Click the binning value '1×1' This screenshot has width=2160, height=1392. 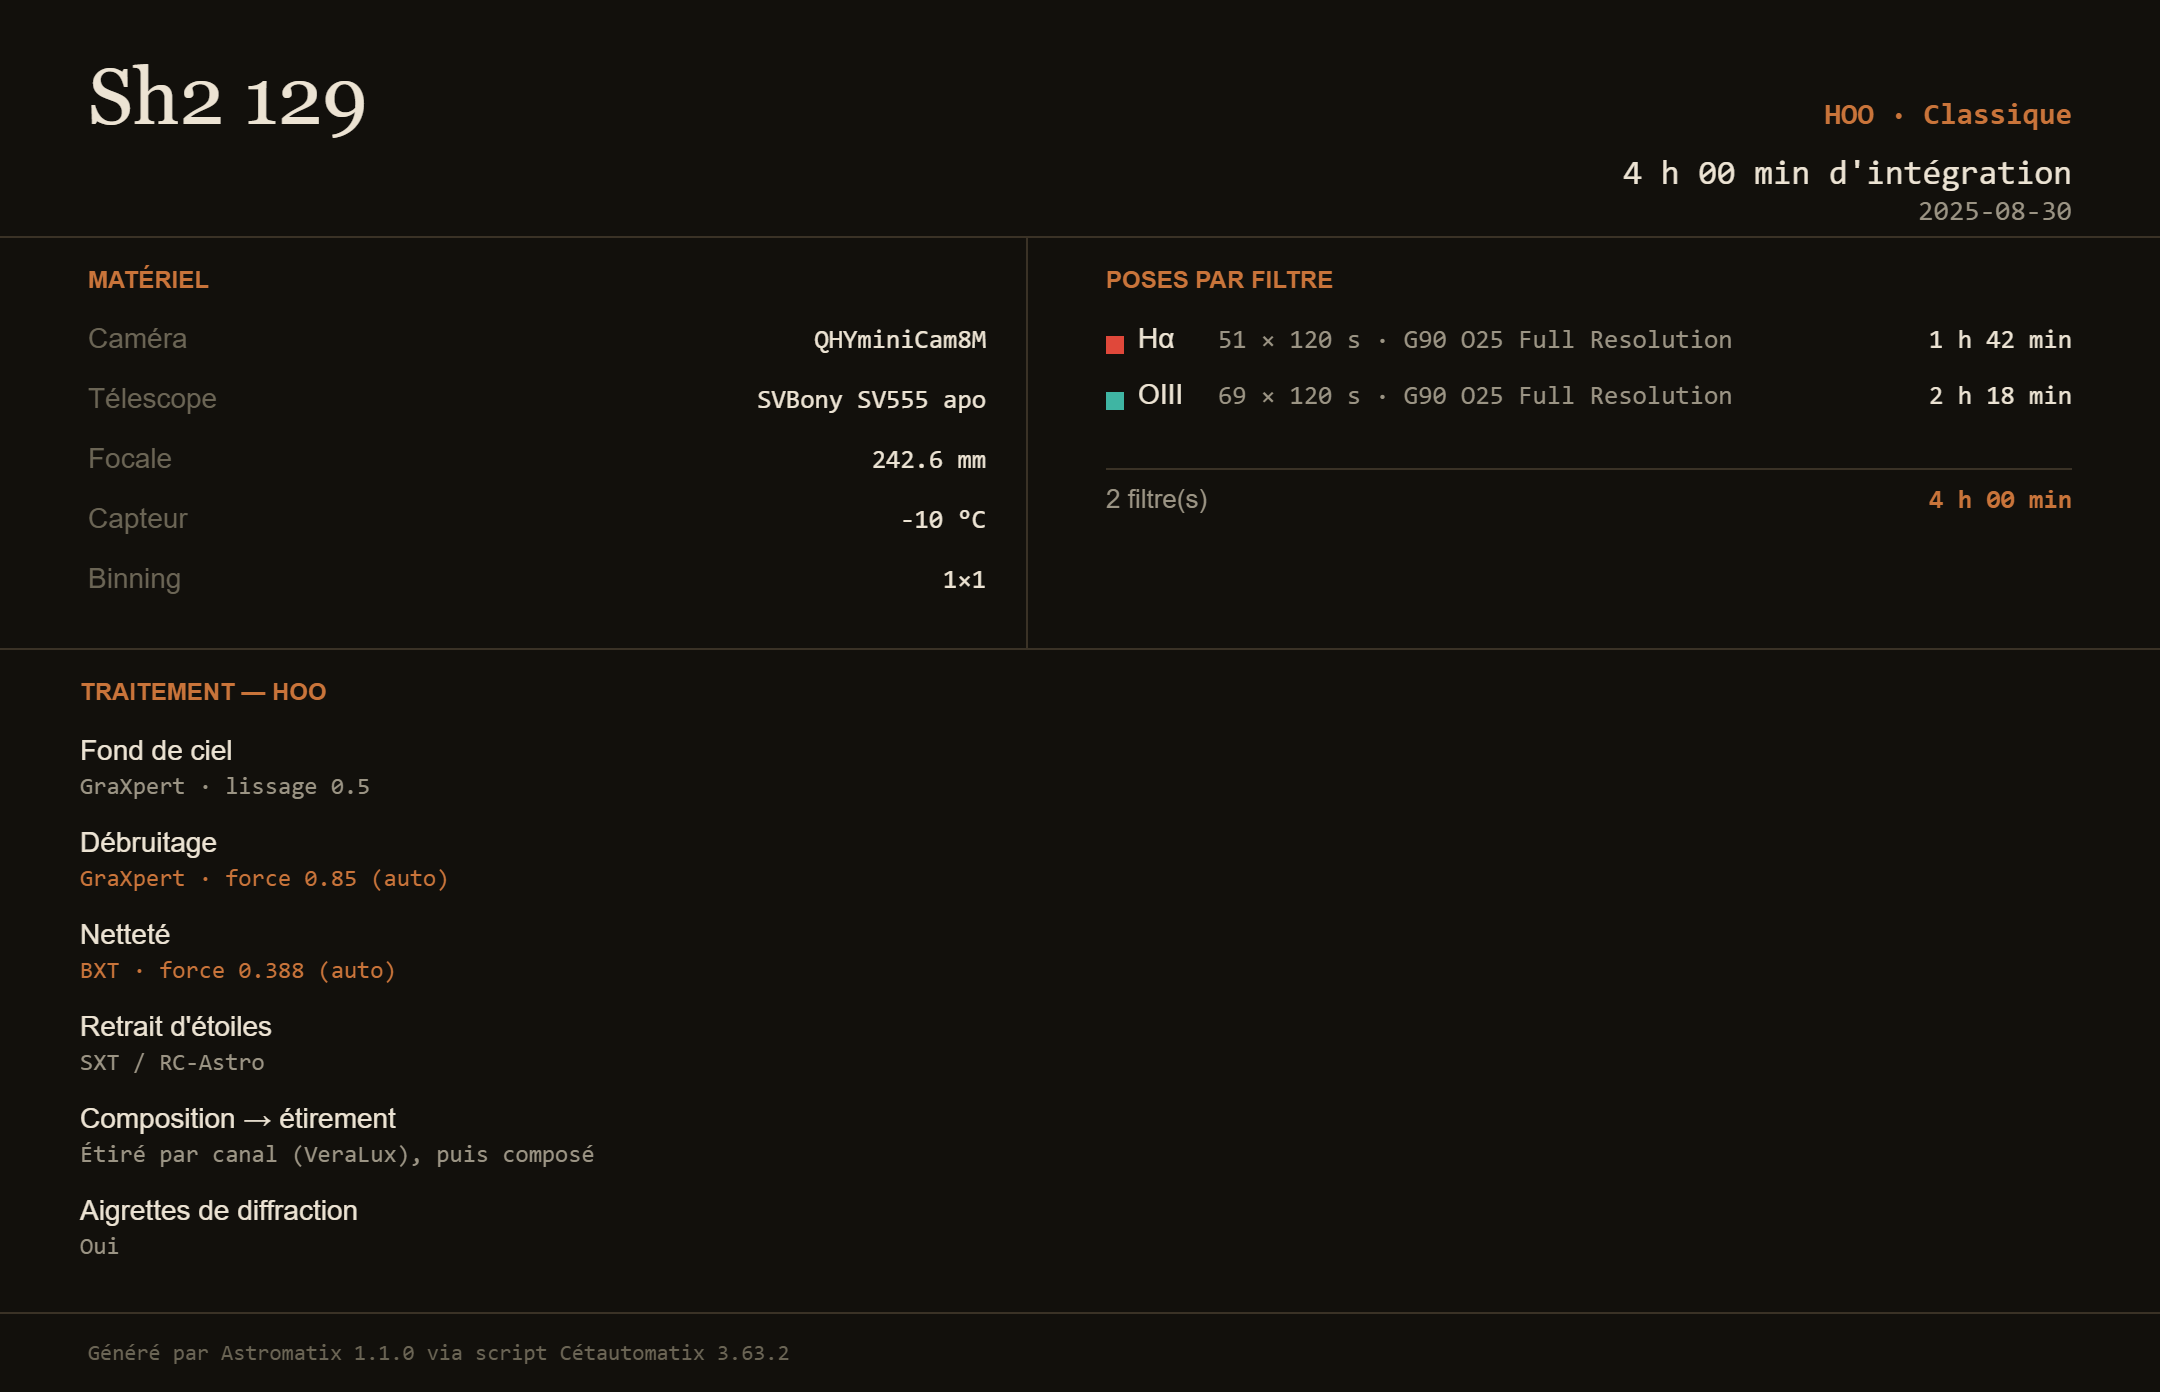[x=964, y=580]
